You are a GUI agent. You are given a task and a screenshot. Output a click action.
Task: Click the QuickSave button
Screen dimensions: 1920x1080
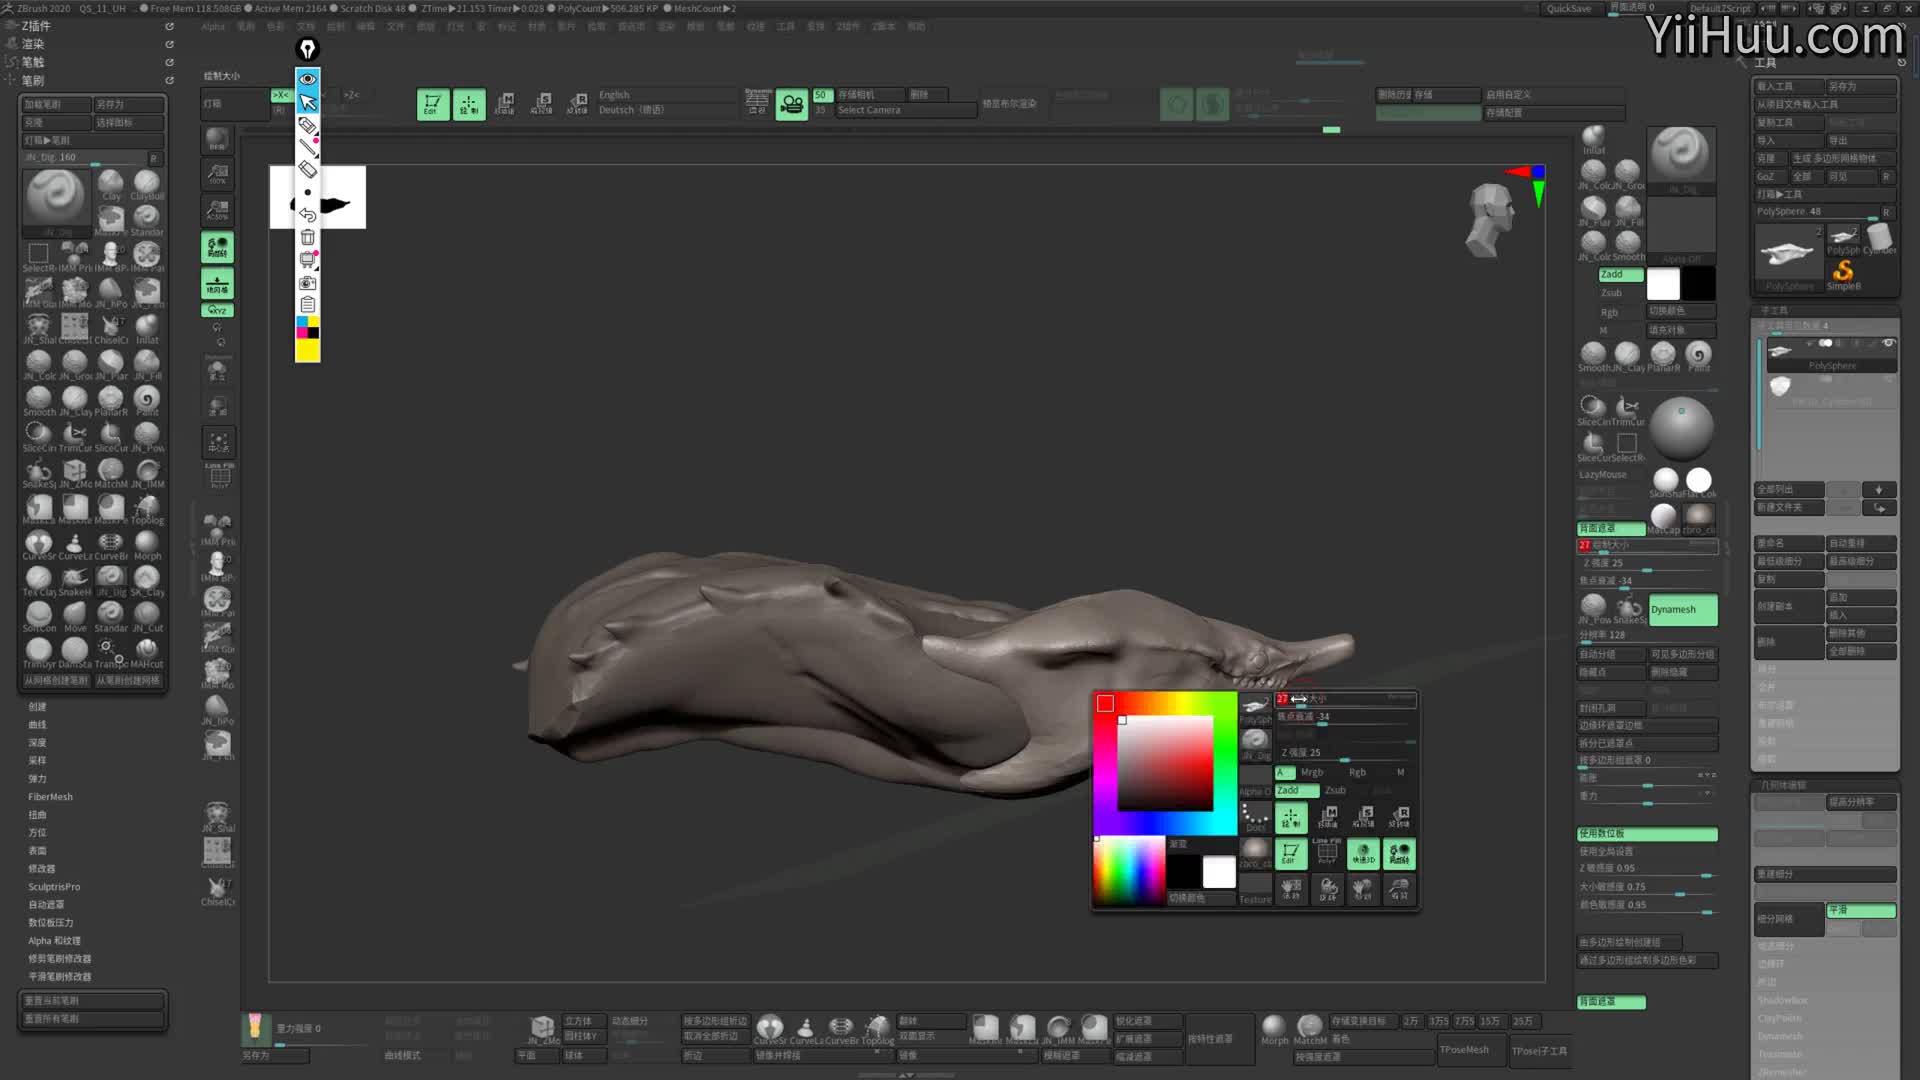pos(1568,9)
